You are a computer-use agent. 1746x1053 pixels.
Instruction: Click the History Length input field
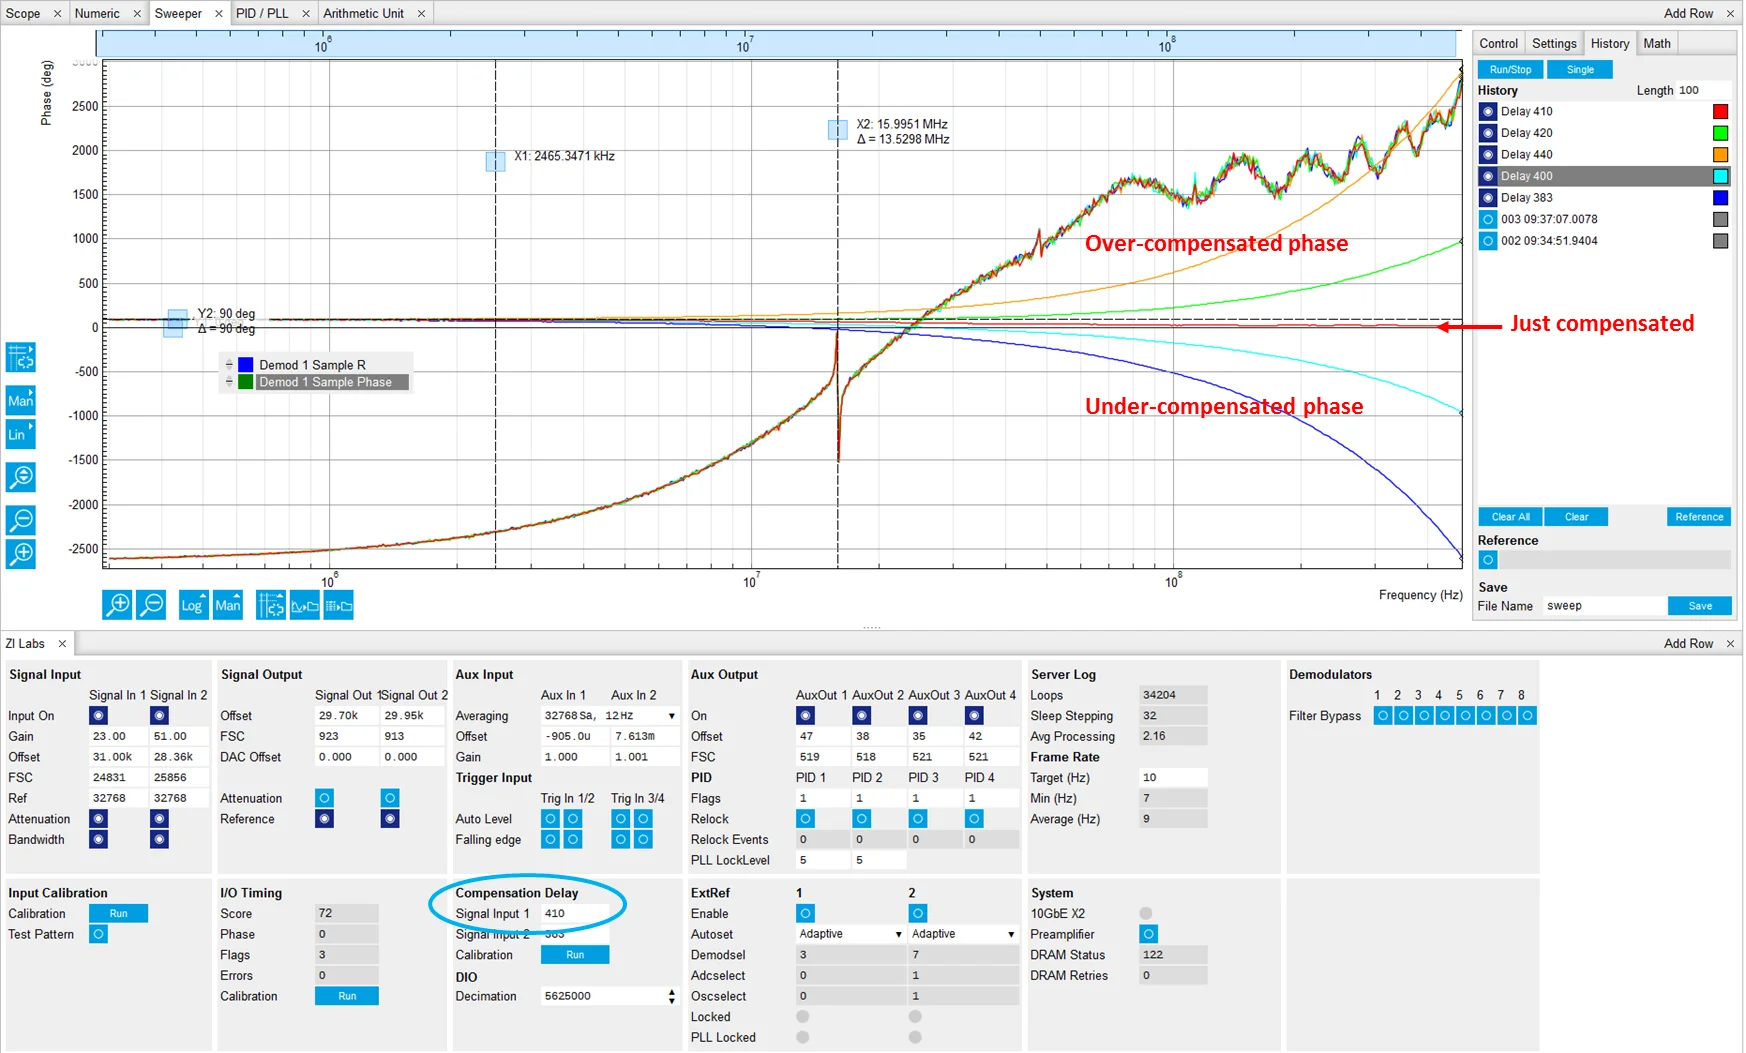[1703, 90]
